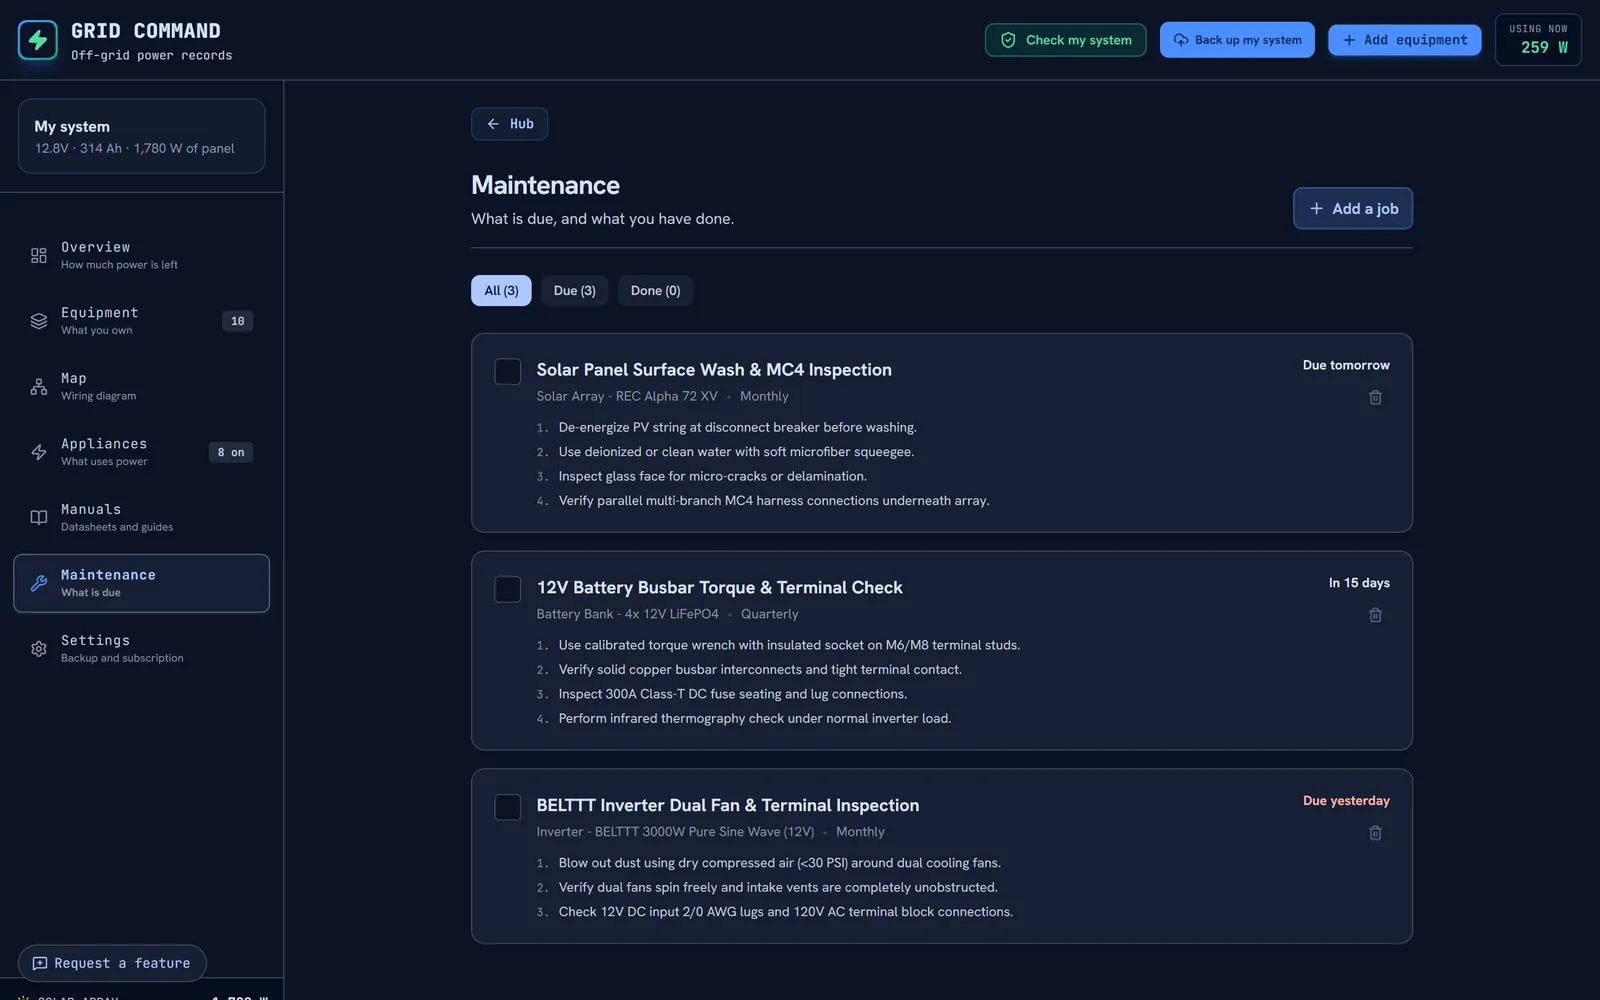Screen dimensions: 1600x1000
Task: Click the Settings gear icon in sidebar
Action: [39, 649]
